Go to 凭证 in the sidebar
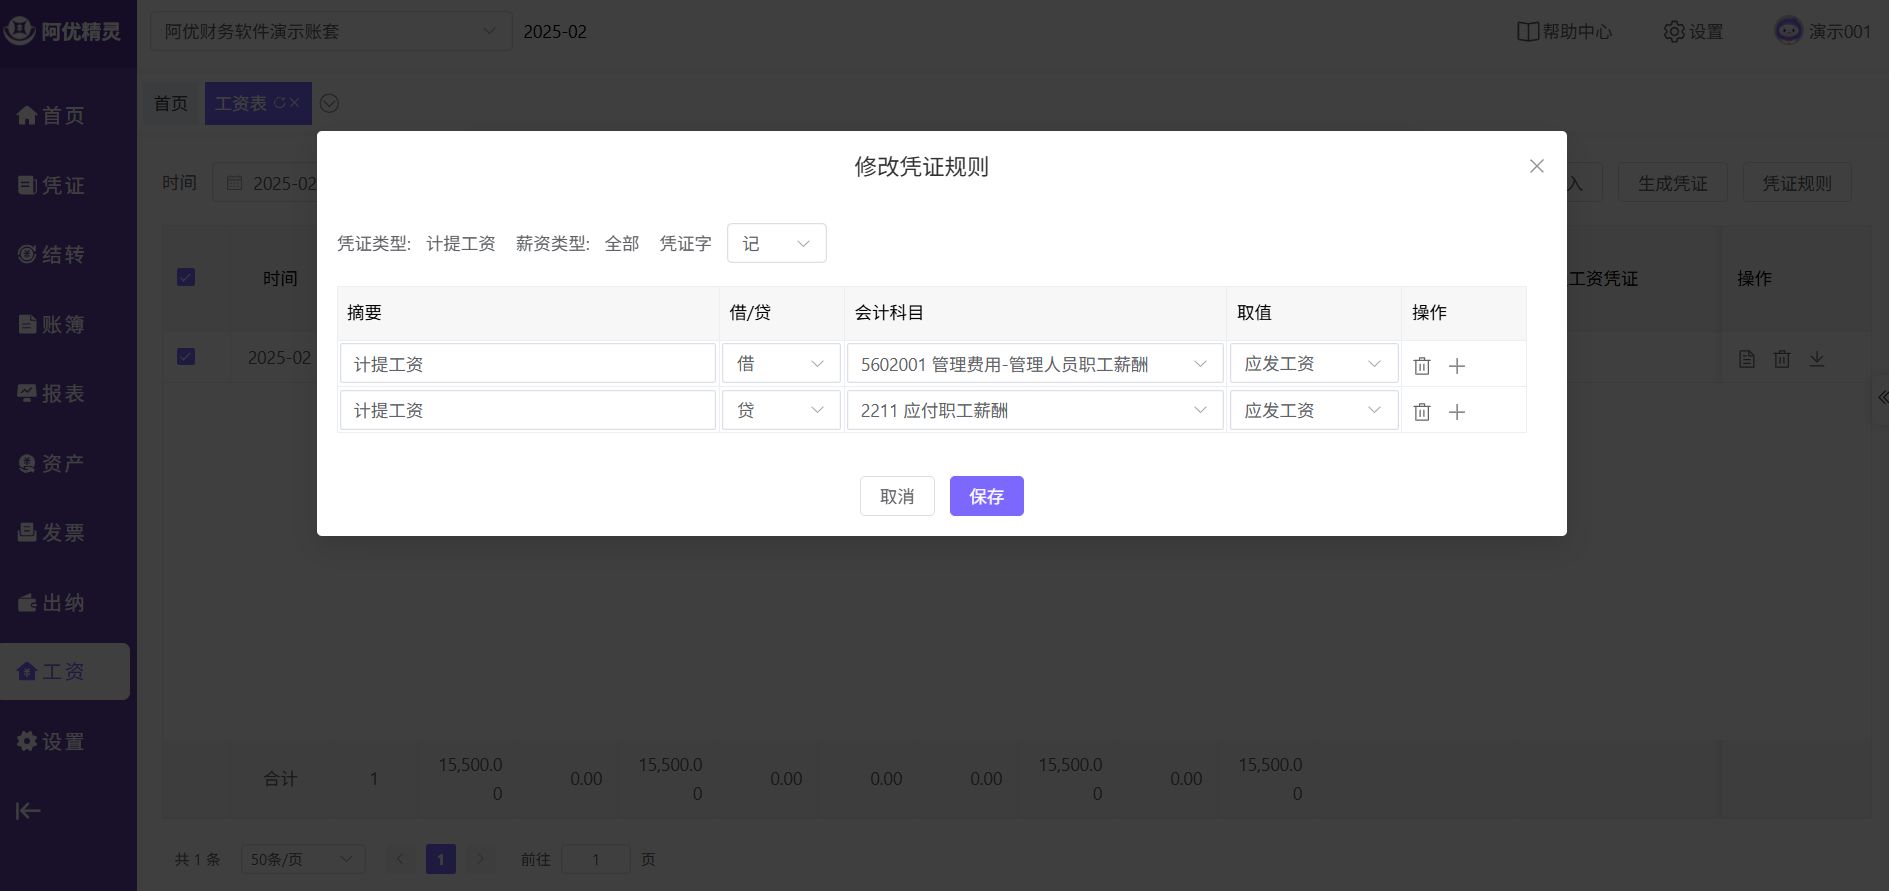This screenshot has width=1889, height=891. 52,186
